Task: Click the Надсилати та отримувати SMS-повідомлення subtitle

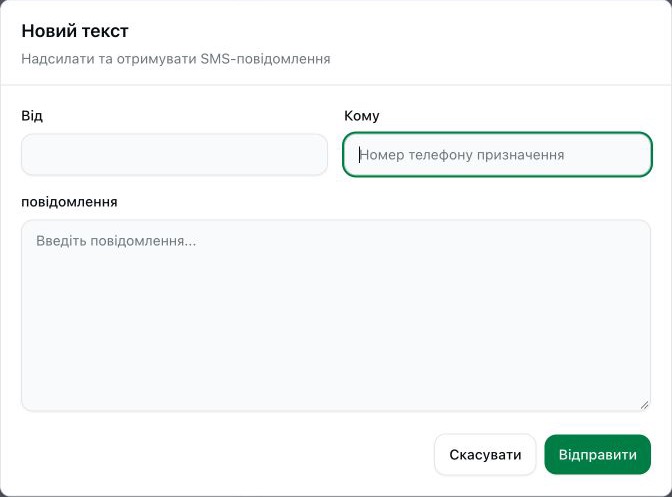Action: pyautogui.click(x=176, y=59)
